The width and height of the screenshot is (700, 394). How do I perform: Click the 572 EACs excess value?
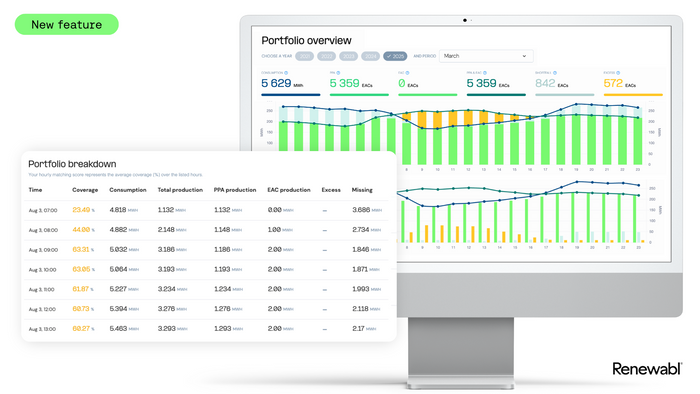pos(620,83)
